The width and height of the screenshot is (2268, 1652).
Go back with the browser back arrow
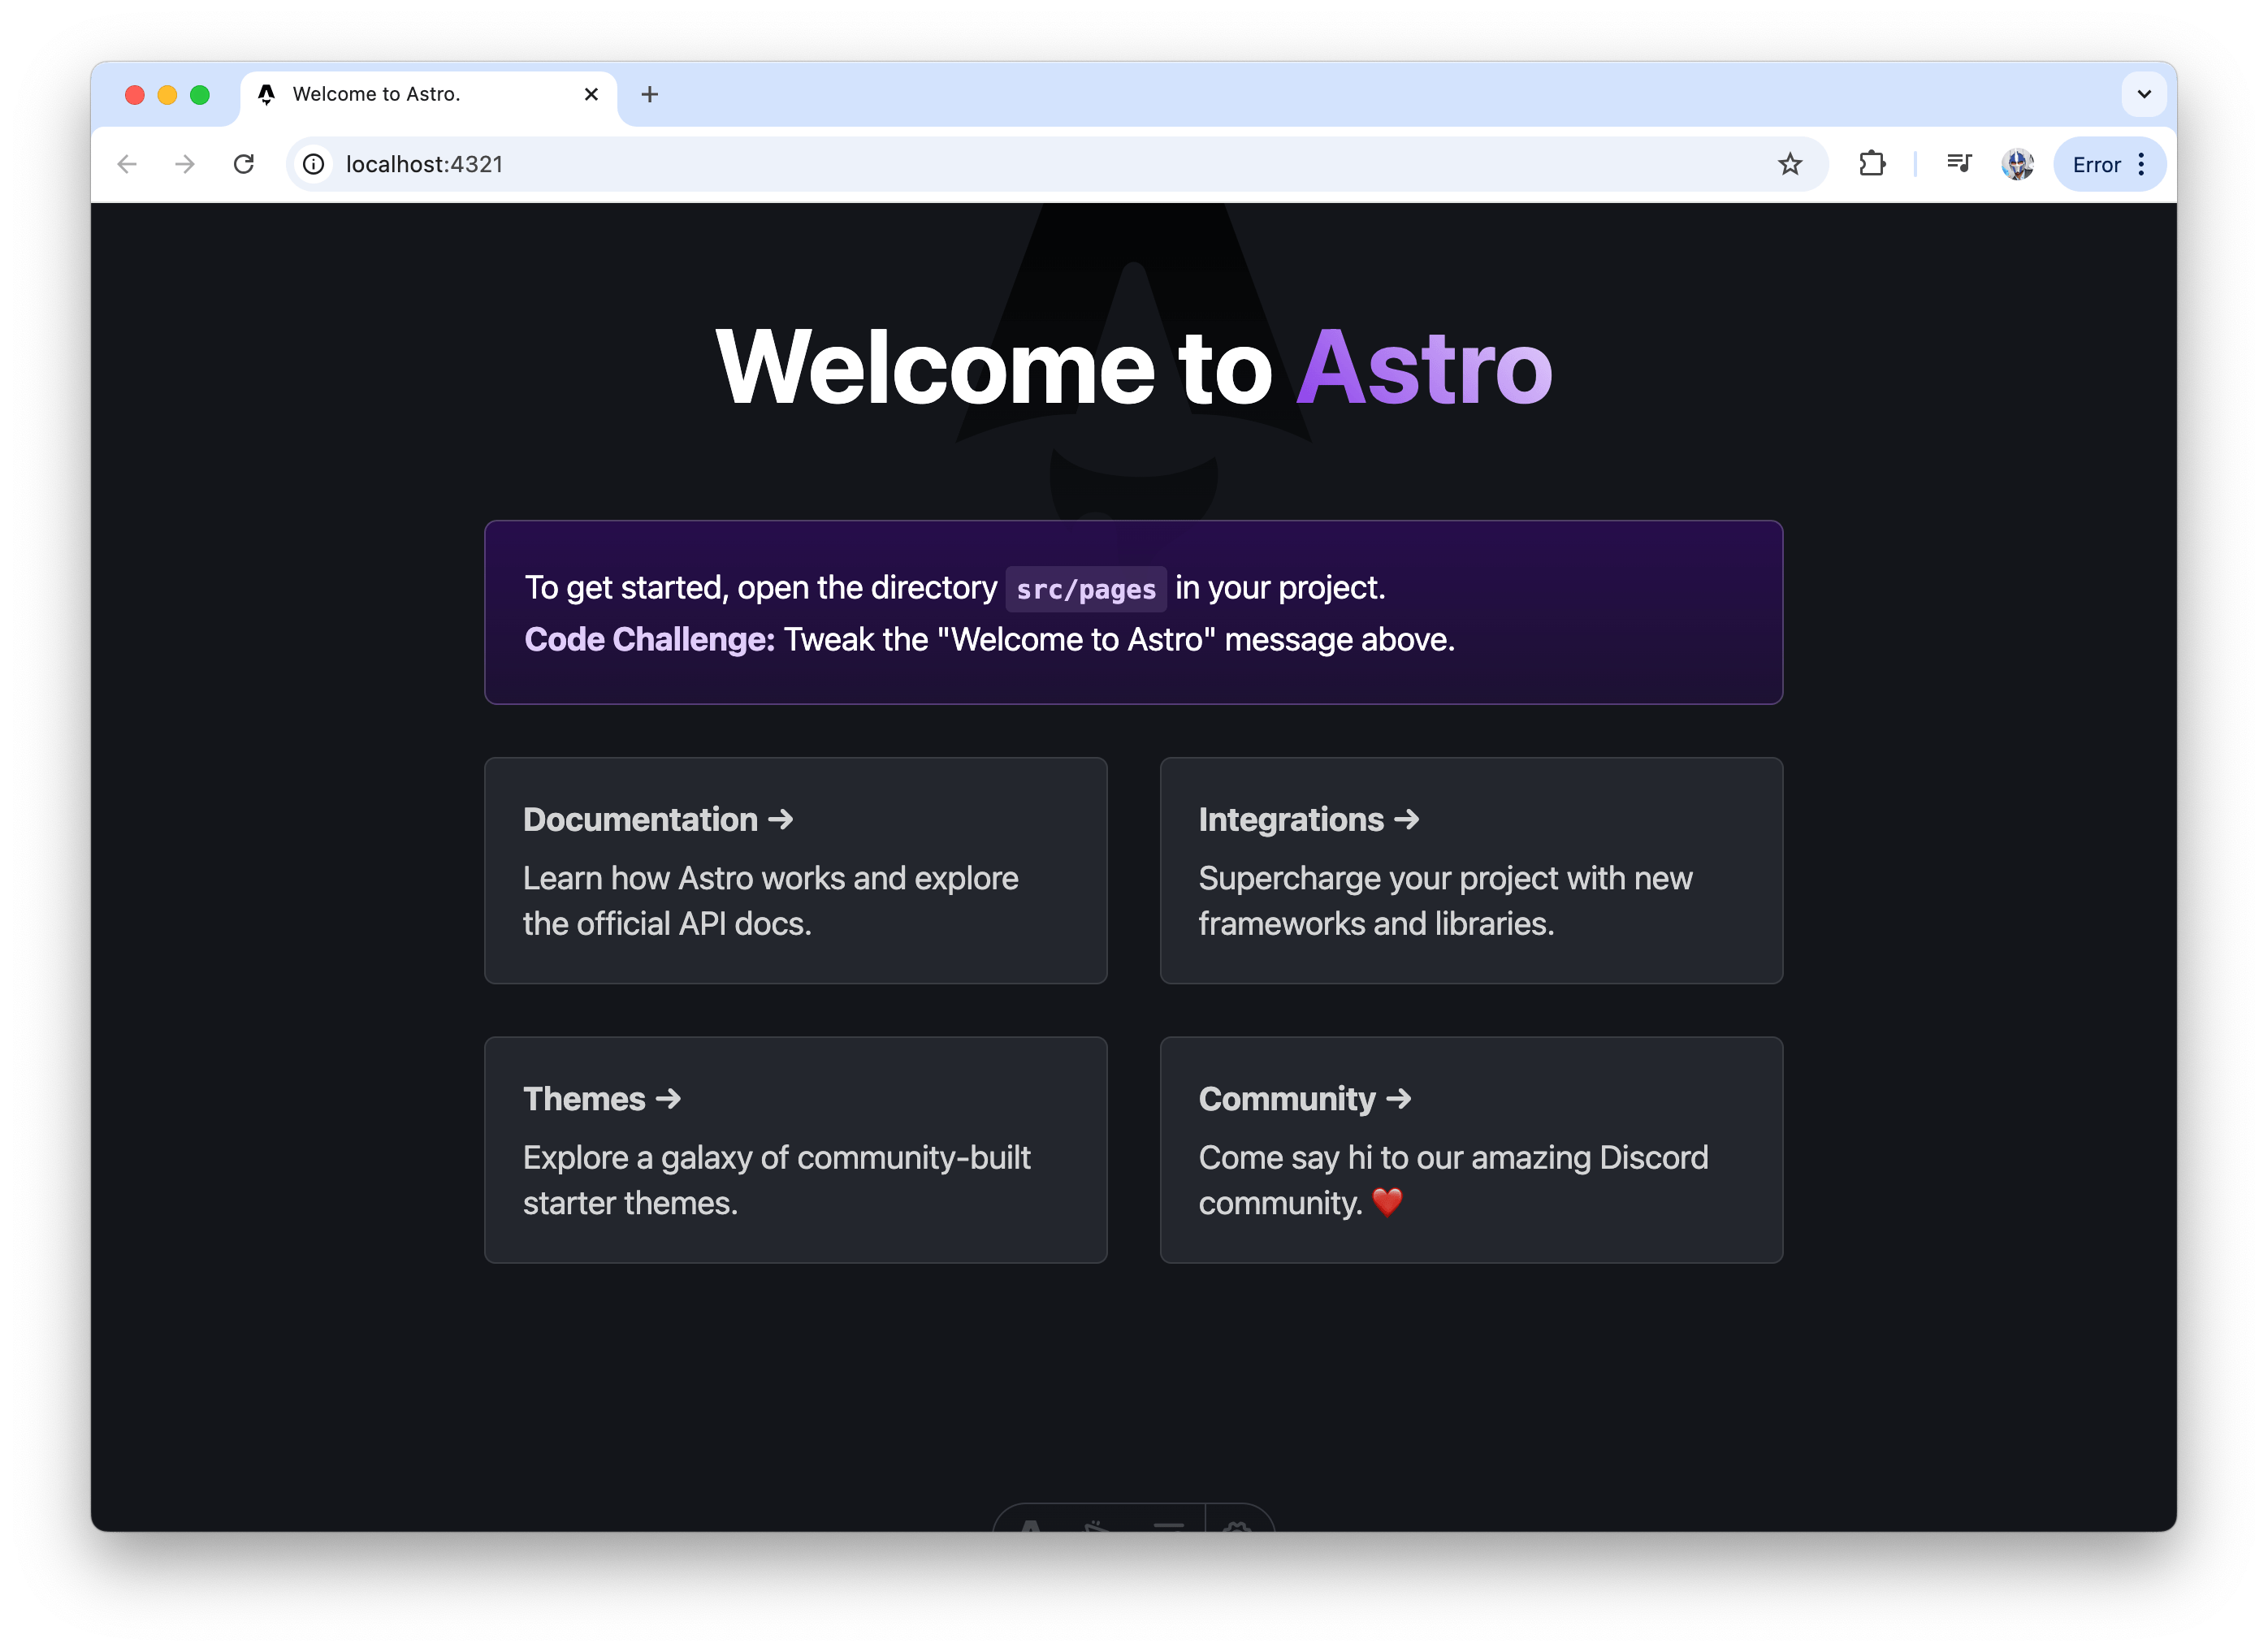pyautogui.click(x=127, y=164)
